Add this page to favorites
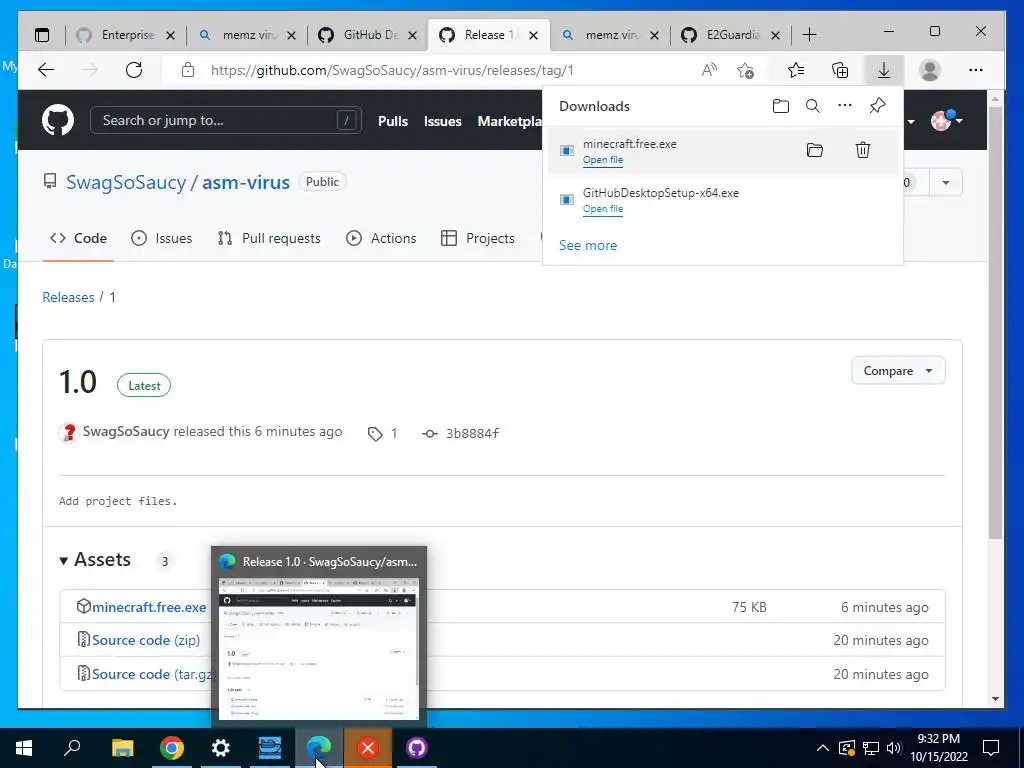Viewport: 1024px width, 768px height. click(x=745, y=70)
